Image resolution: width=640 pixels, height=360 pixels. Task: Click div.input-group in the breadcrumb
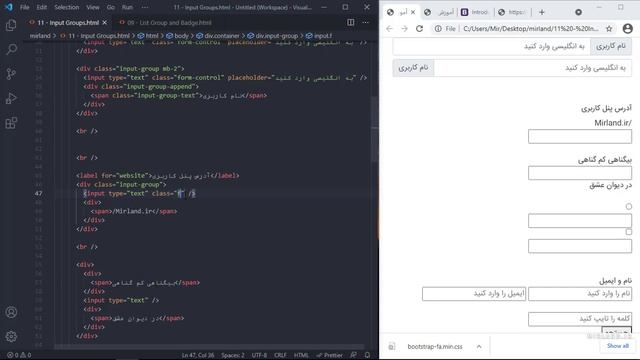[273, 36]
